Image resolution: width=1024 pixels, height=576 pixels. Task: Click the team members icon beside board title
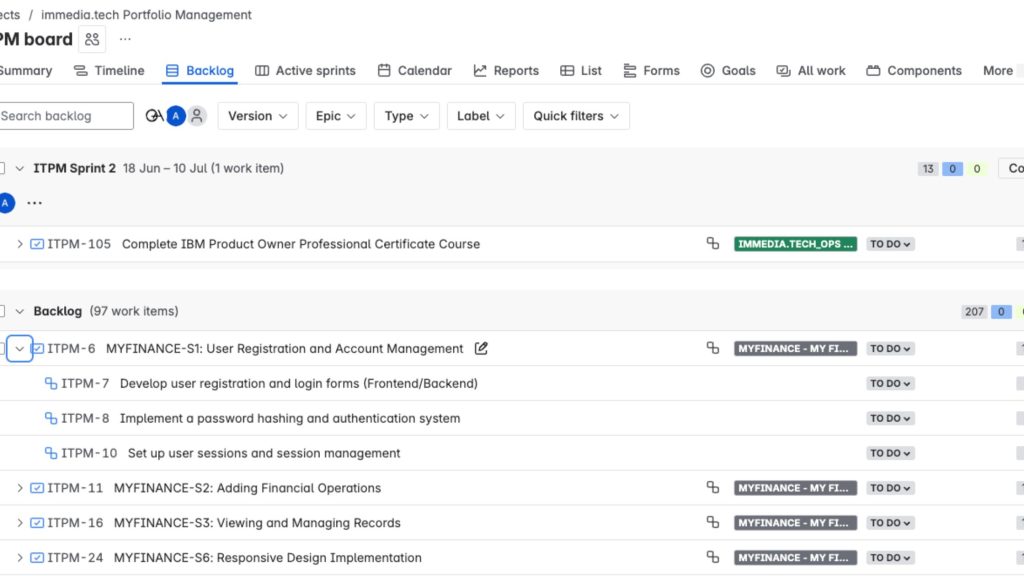click(x=92, y=40)
